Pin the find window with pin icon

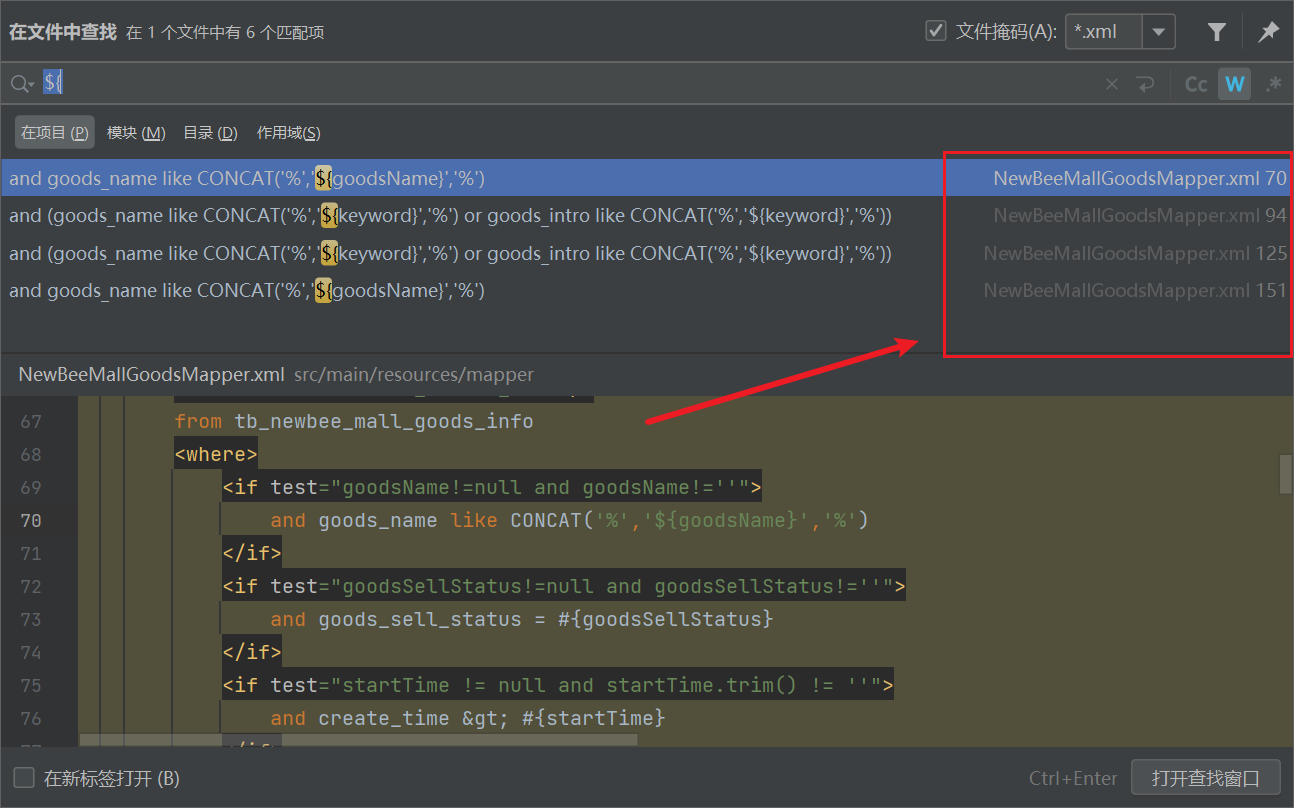coord(1268,32)
